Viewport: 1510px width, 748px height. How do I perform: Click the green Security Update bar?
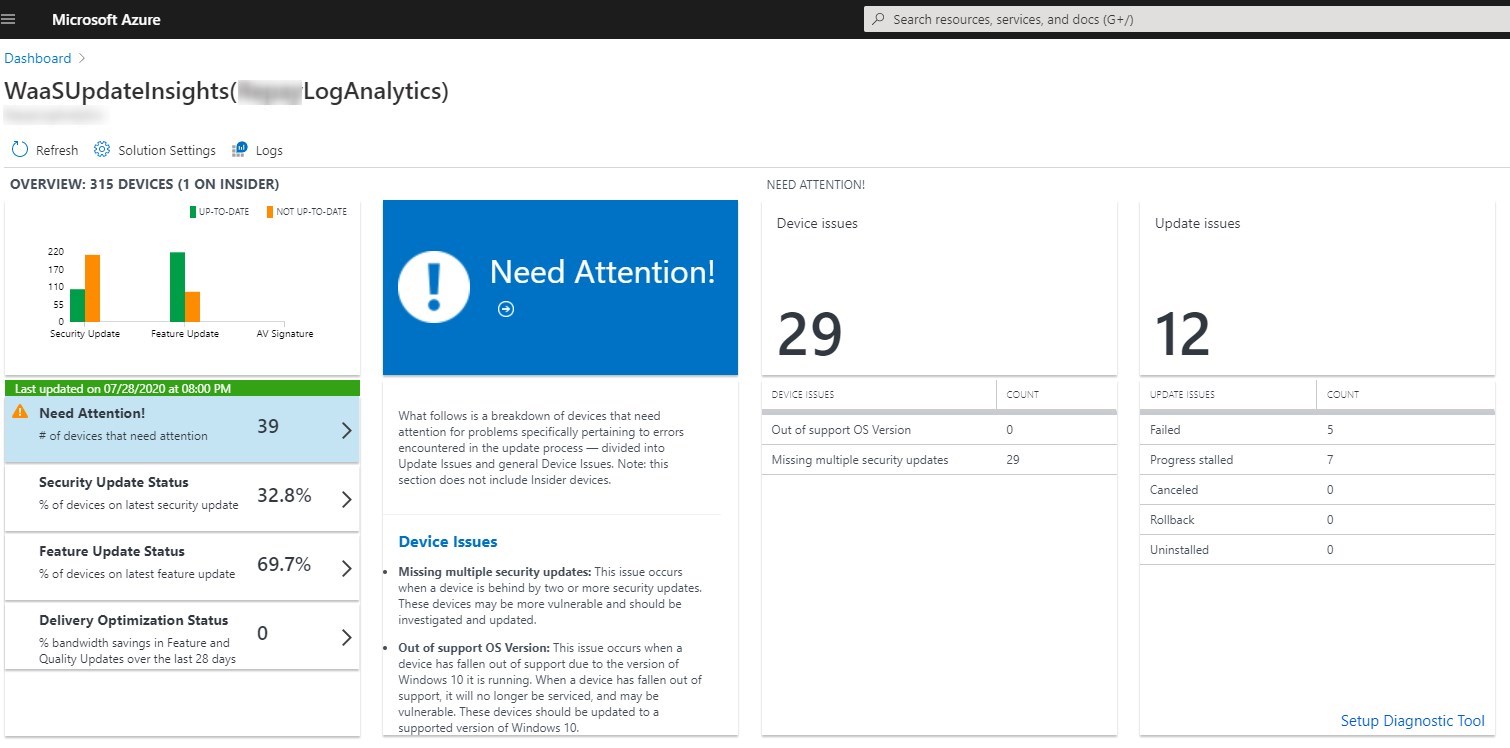coord(77,305)
